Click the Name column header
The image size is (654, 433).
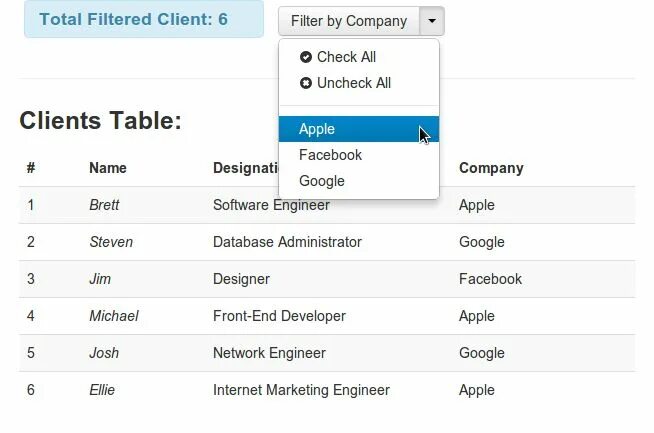coord(107,168)
